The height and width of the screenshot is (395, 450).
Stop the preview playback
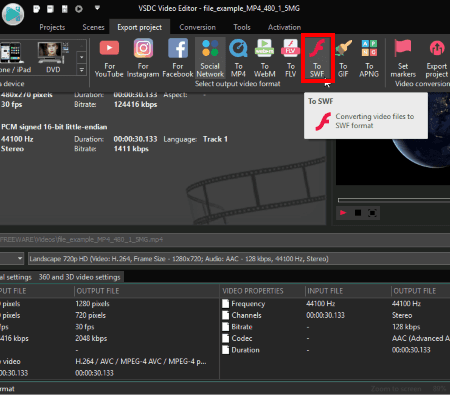coord(358,213)
